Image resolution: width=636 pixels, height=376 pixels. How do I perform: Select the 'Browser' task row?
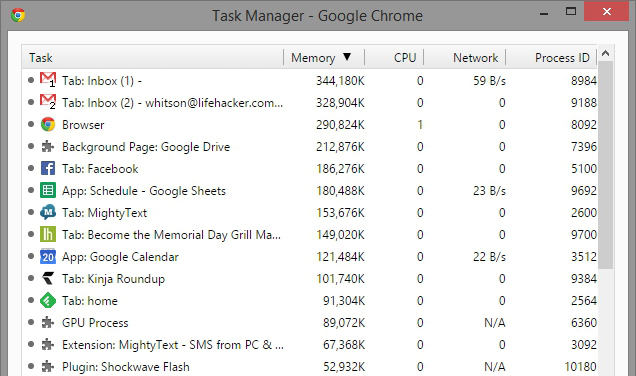(309, 125)
